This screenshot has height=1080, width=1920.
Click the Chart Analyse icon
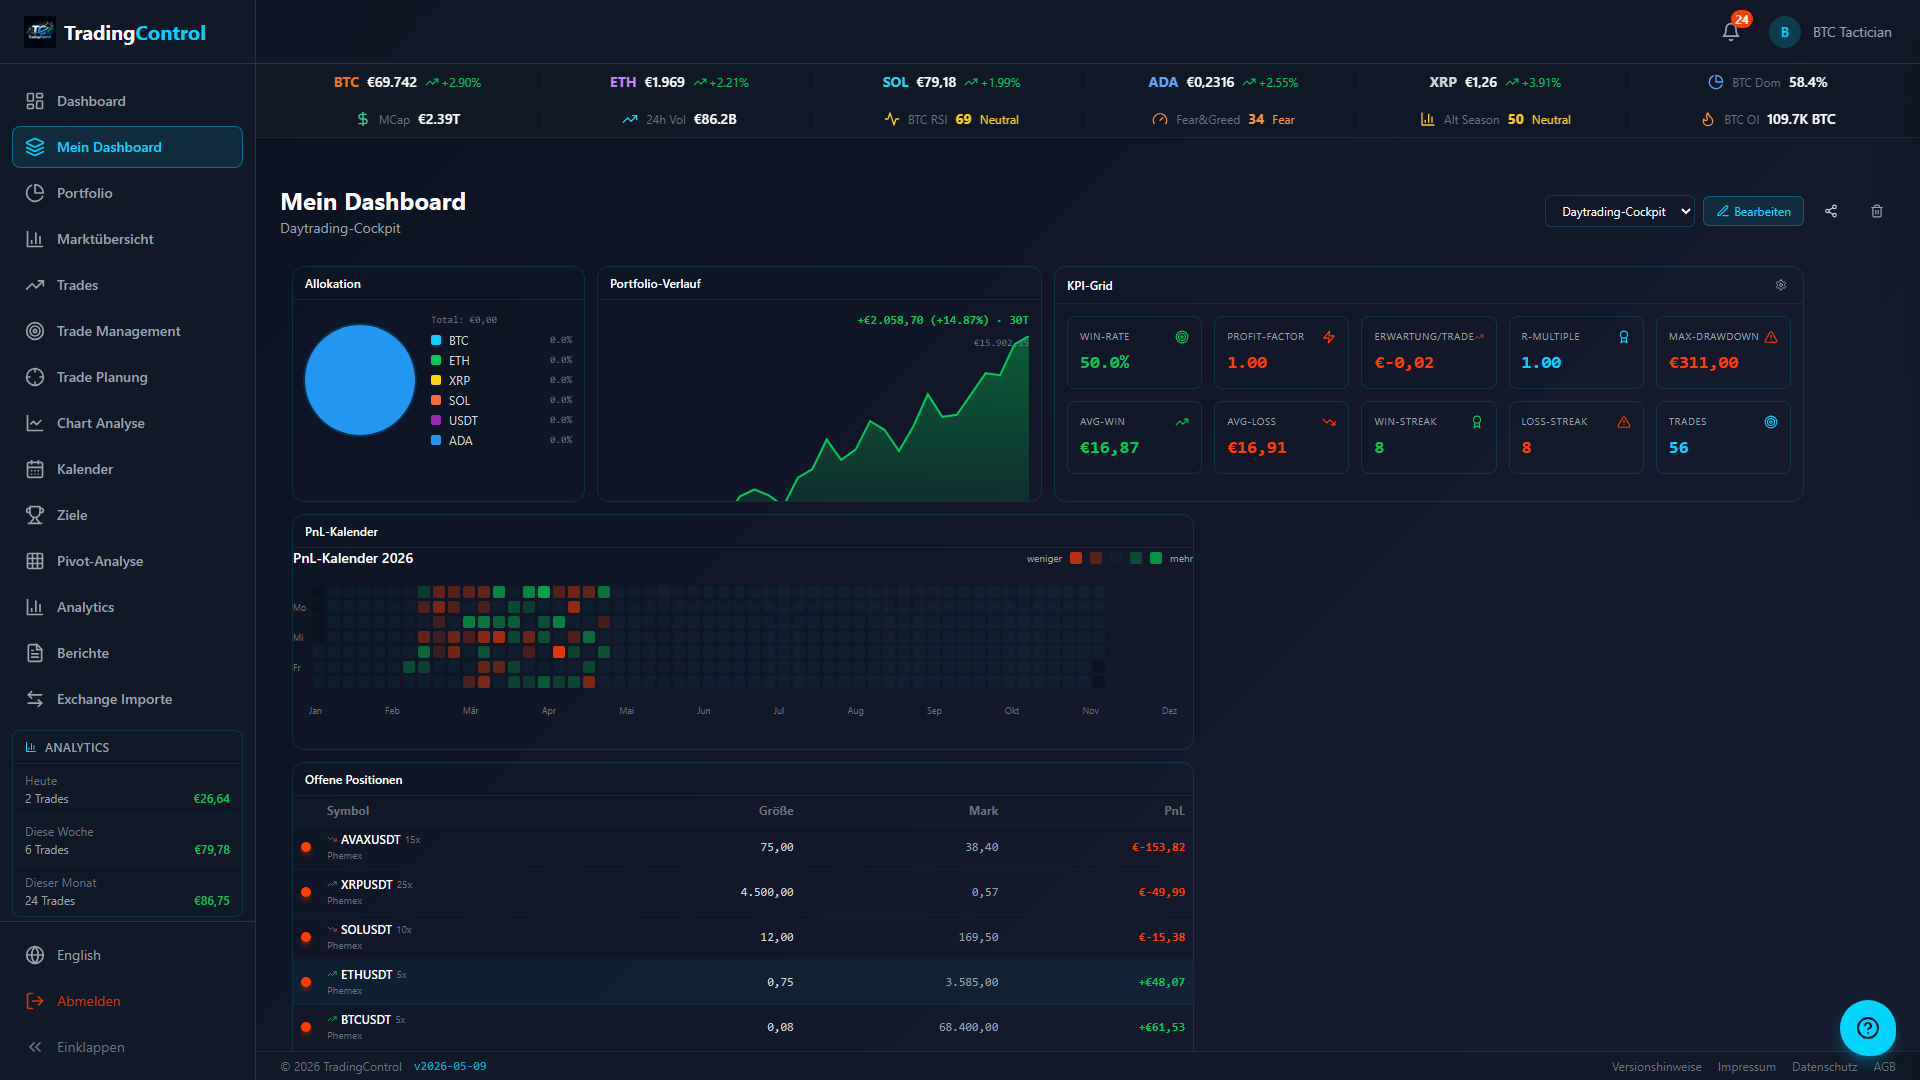35,423
